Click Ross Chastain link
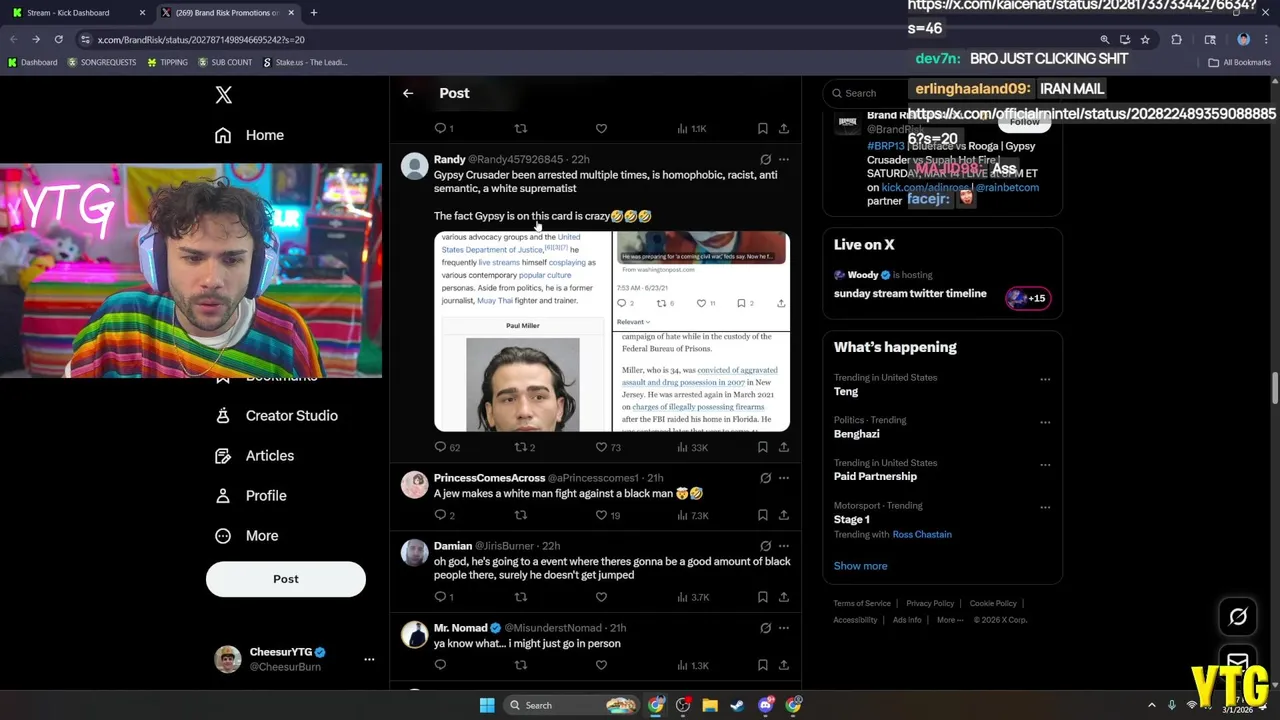Image resolution: width=1280 pixels, height=720 pixels. (922, 534)
